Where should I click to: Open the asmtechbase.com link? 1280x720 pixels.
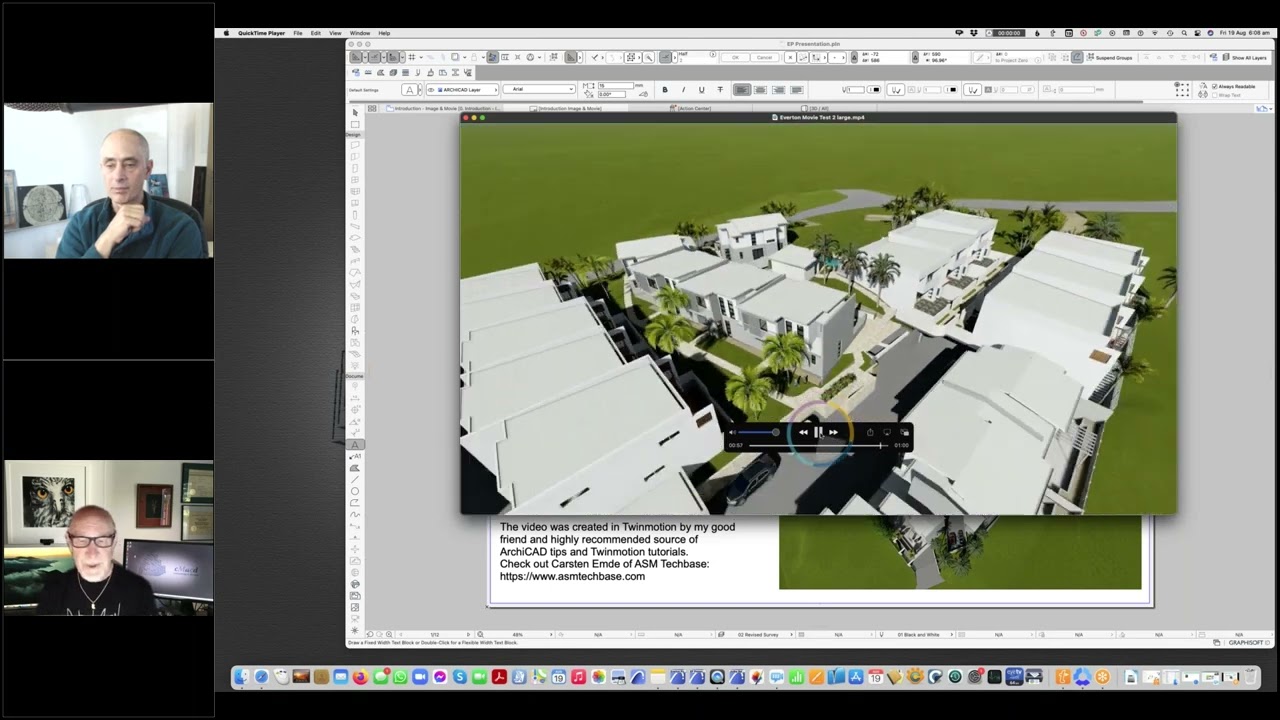pyautogui.click(x=572, y=576)
